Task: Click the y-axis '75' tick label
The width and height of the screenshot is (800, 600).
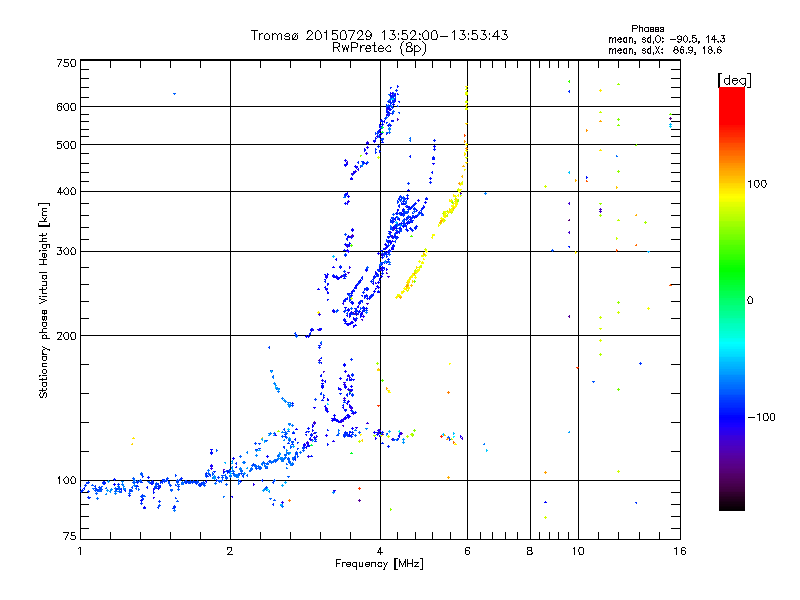Action: pos(70,536)
